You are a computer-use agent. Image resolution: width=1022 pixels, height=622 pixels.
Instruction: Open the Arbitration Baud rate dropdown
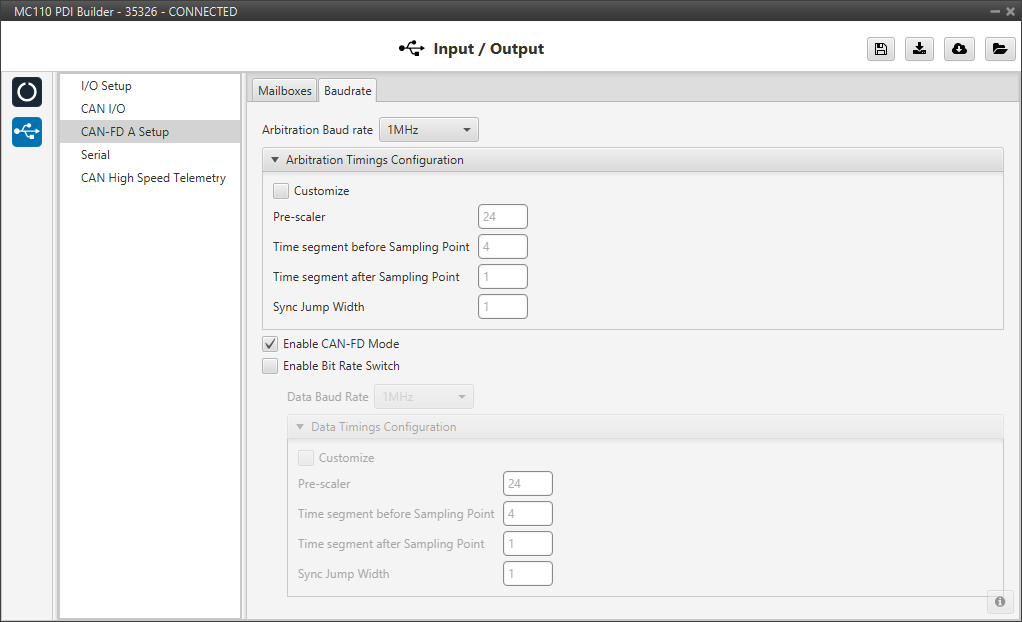pos(428,130)
